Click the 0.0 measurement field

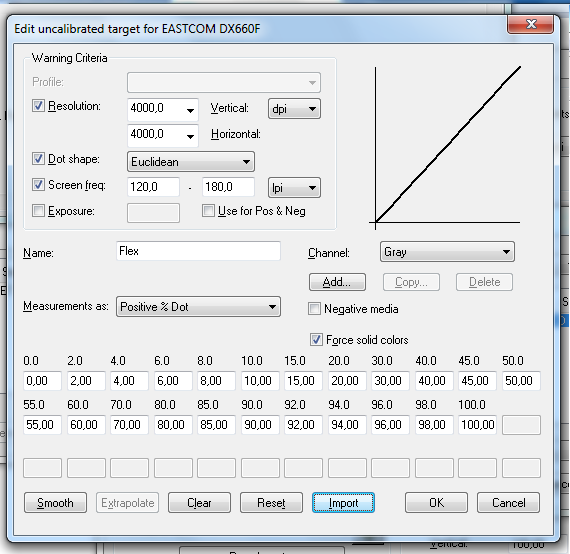click(x=42, y=381)
